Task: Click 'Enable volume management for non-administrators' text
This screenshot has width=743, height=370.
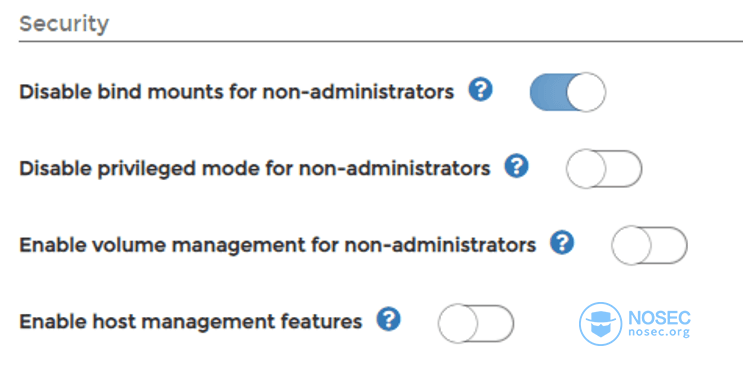Action: point(277,245)
